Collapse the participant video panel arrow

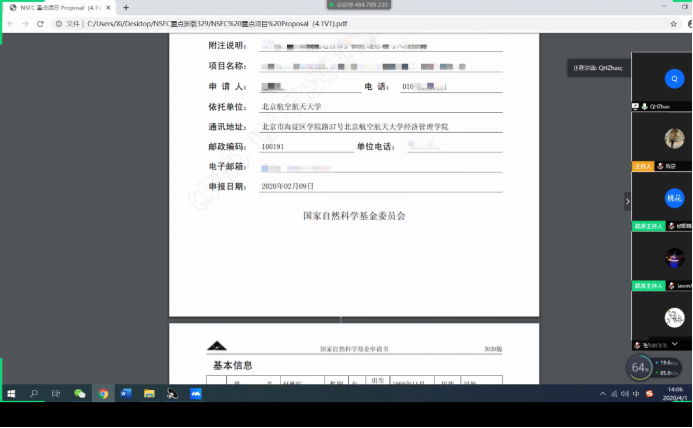tap(628, 201)
